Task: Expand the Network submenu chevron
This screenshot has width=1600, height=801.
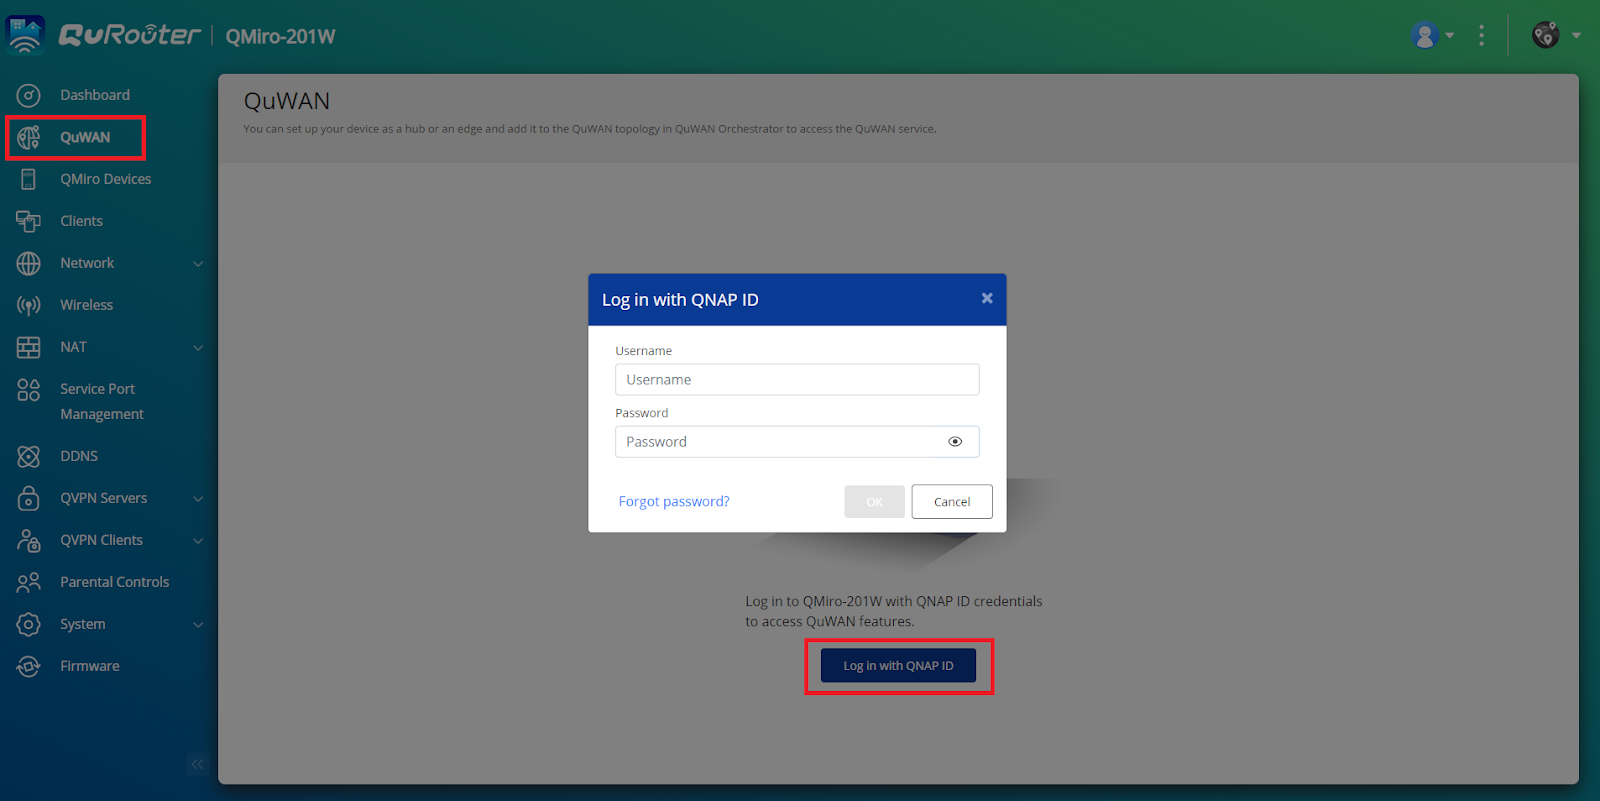Action: click(198, 264)
